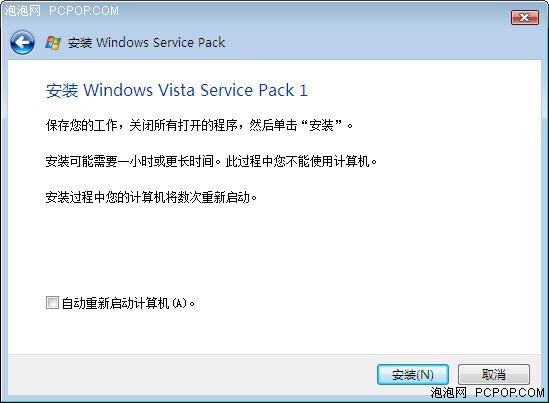549x403 pixels.
Task: Enable the 自动重新启动计算机 checkbox
Action: [x=52, y=303]
